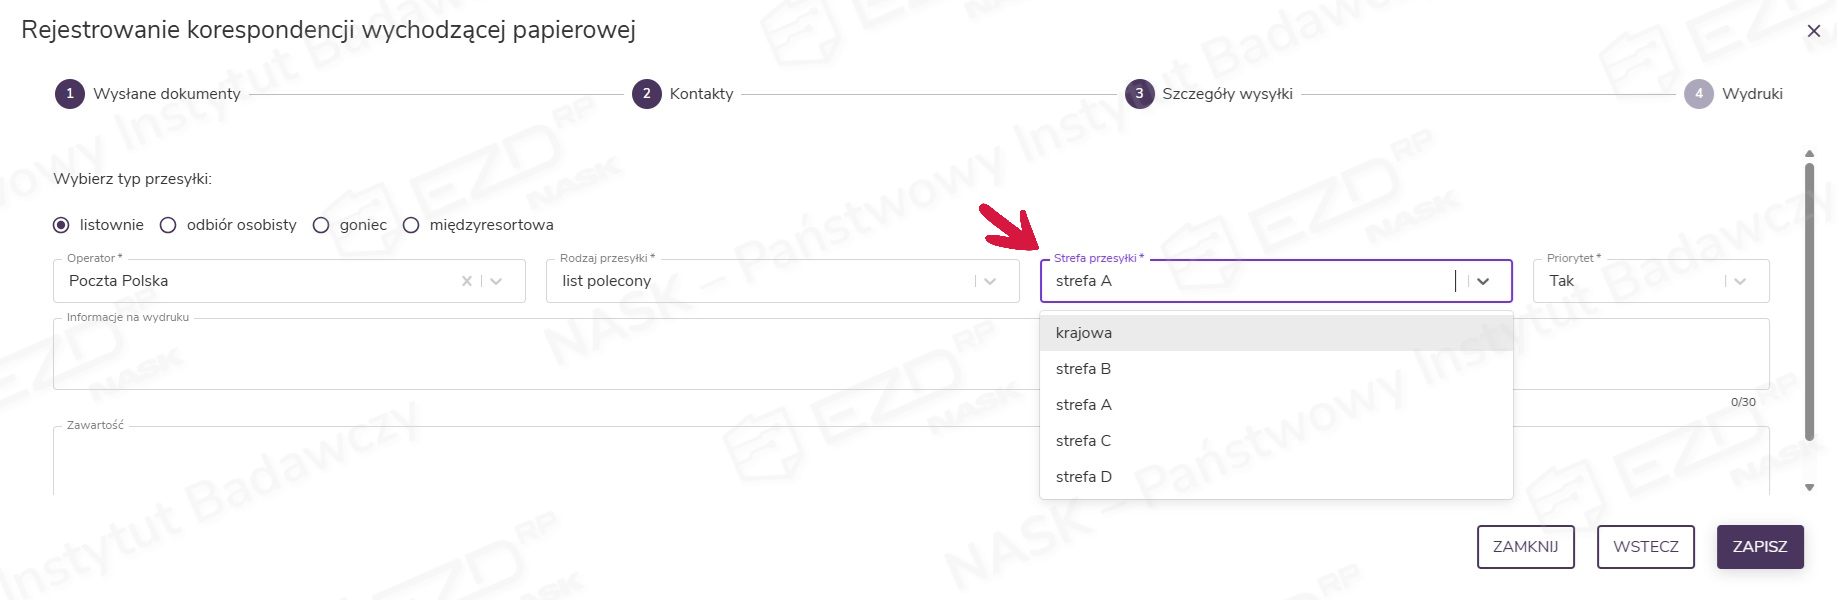The height and width of the screenshot is (600, 1837).
Task: Click step 4 circle Wydruki
Action: pyautogui.click(x=1698, y=94)
